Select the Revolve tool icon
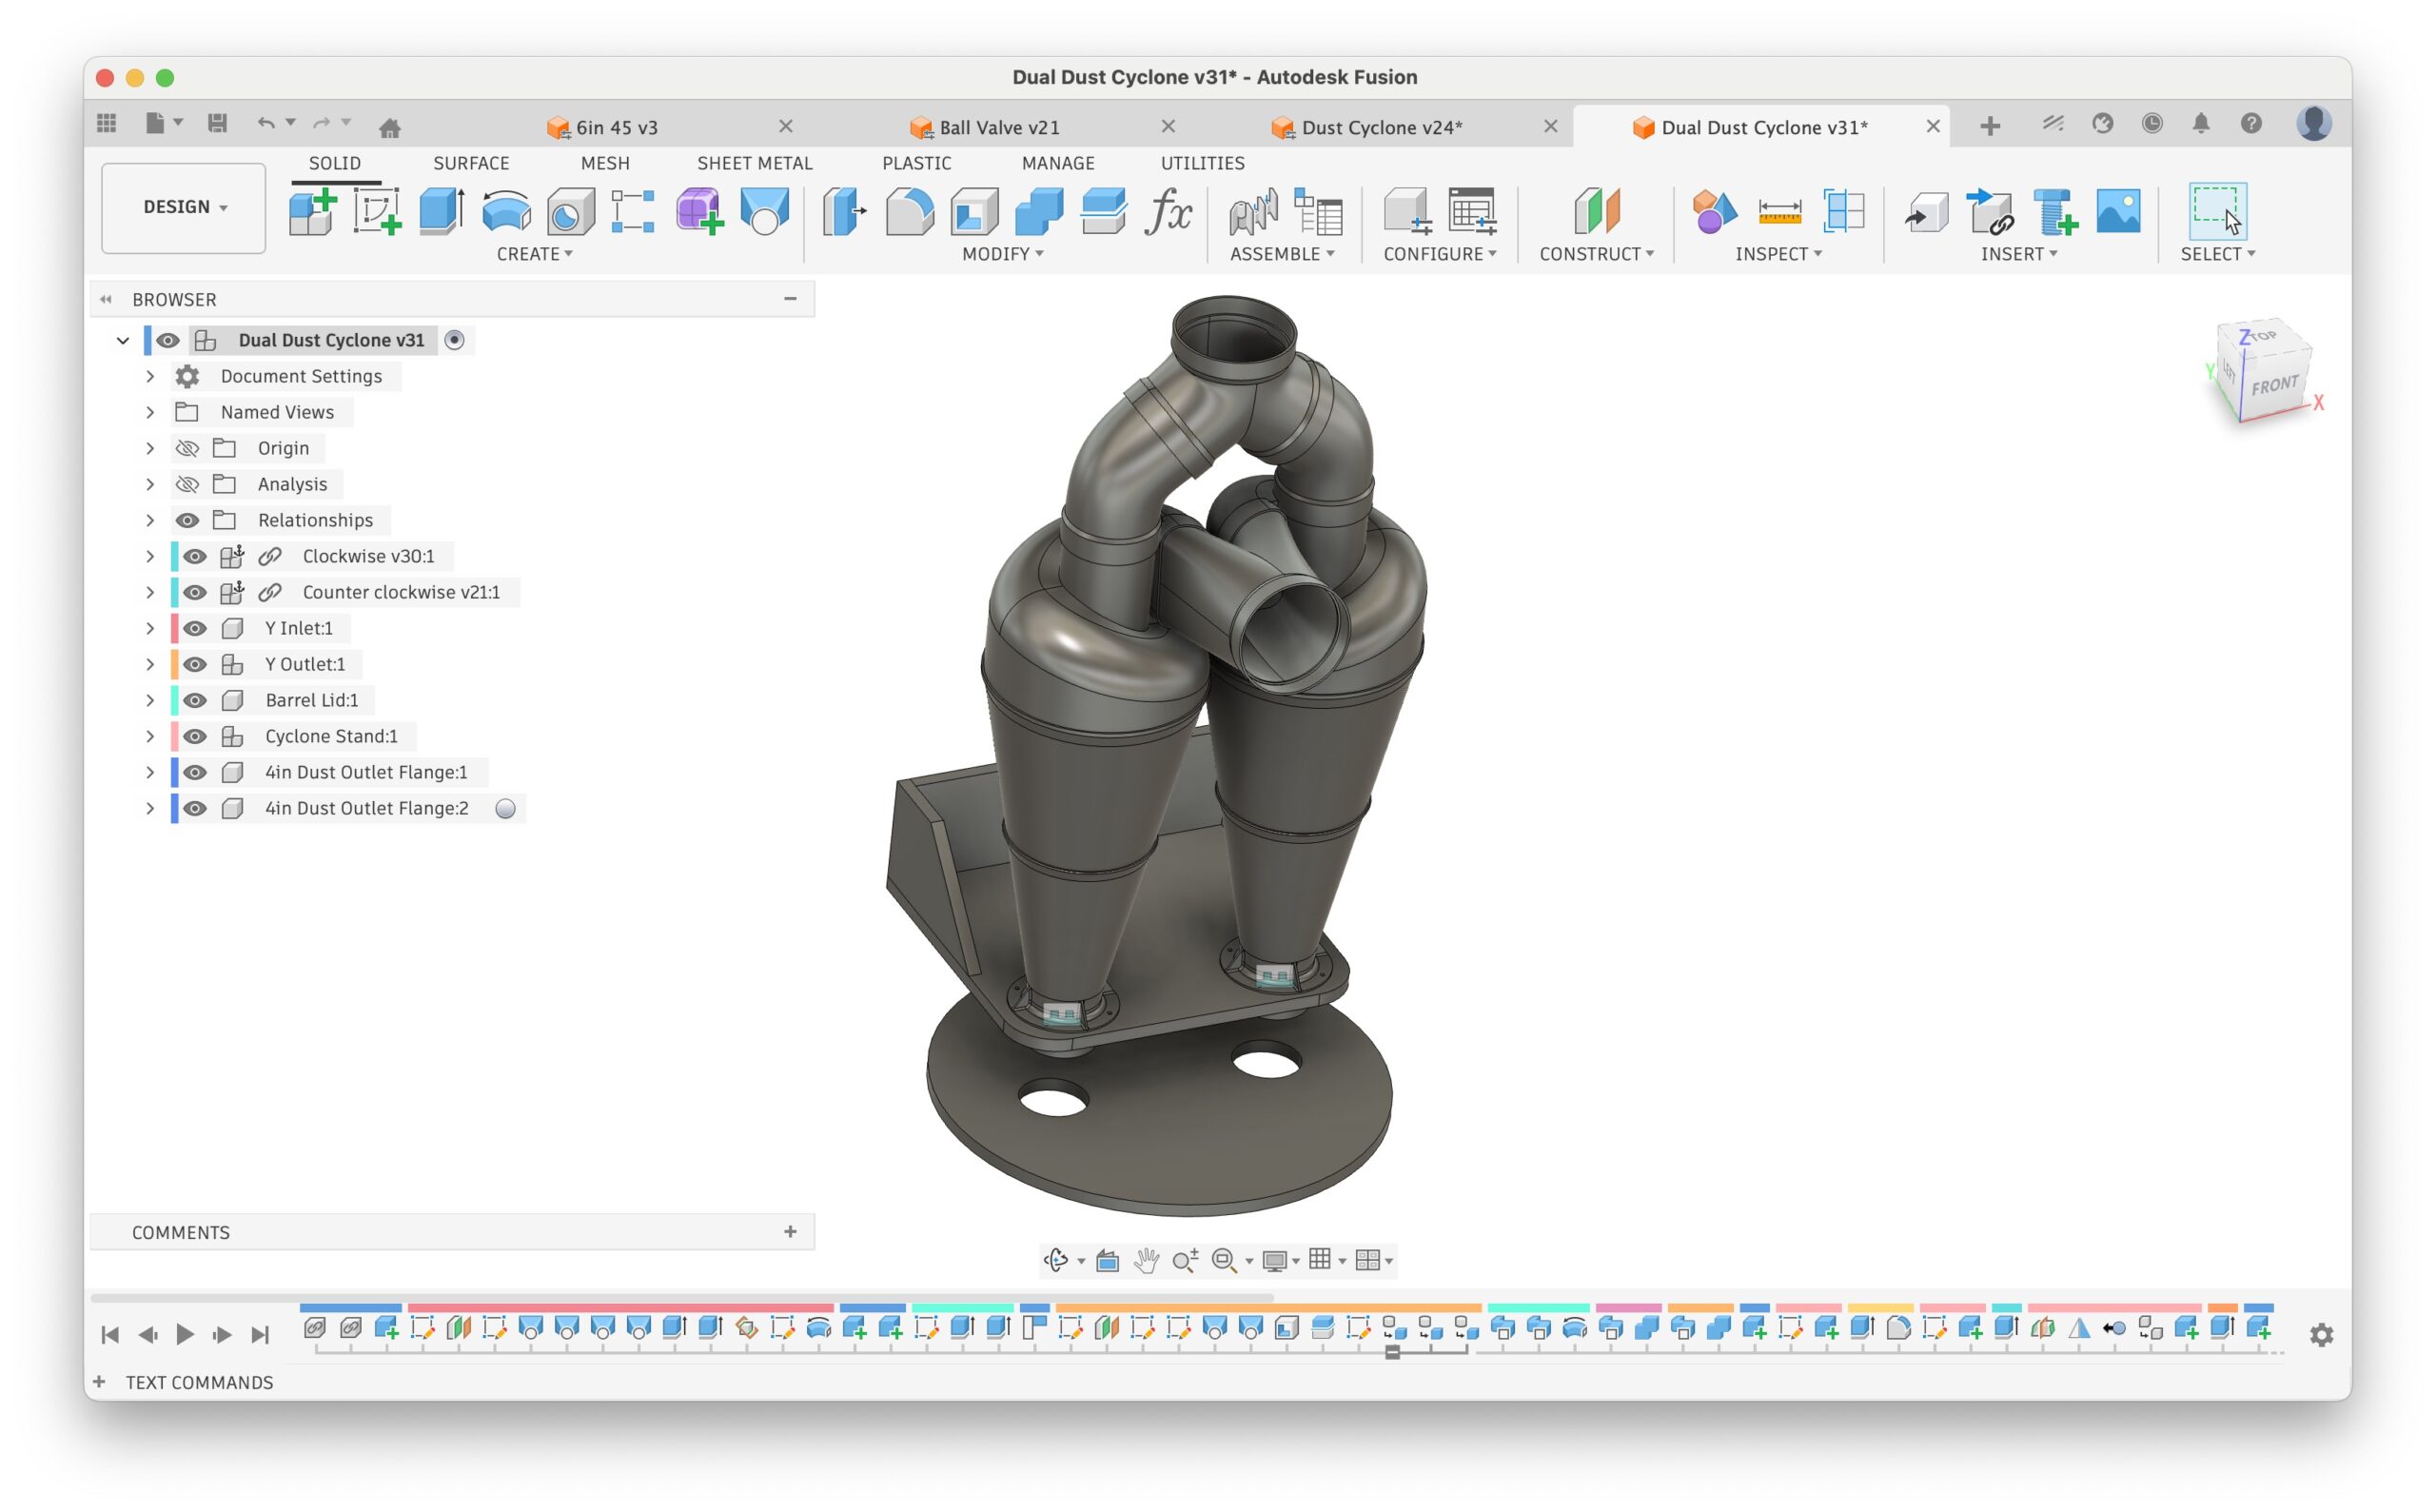Screen dimensions: 2436x1512 [506, 211]
